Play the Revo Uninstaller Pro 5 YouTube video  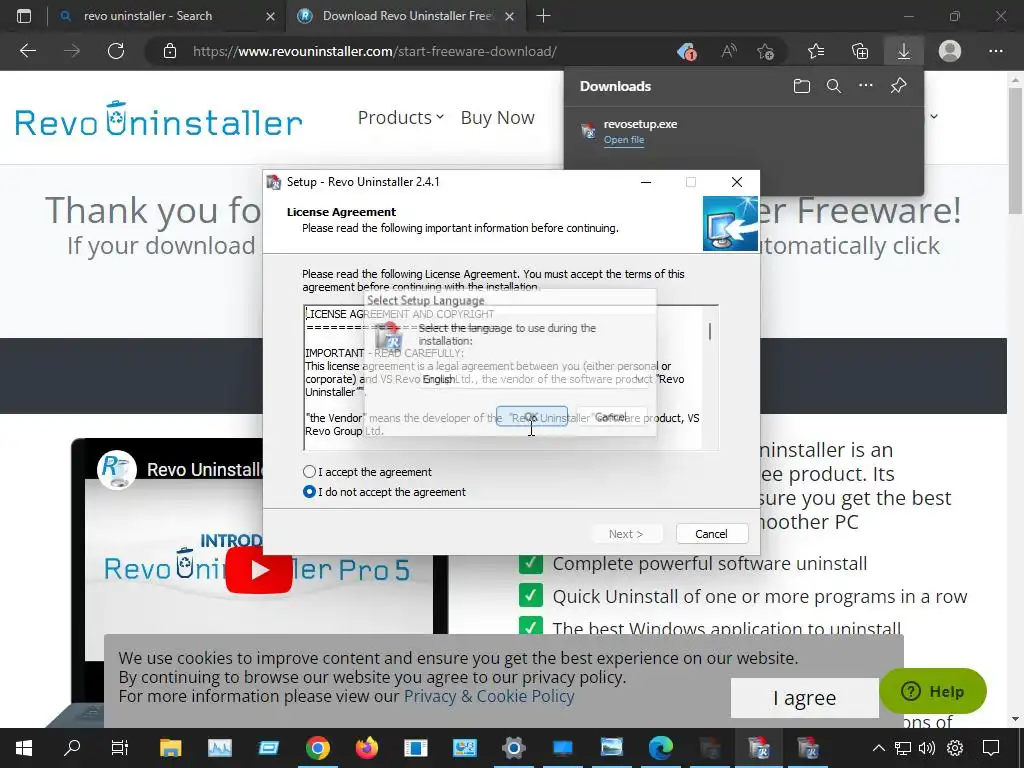click(259, 570)
